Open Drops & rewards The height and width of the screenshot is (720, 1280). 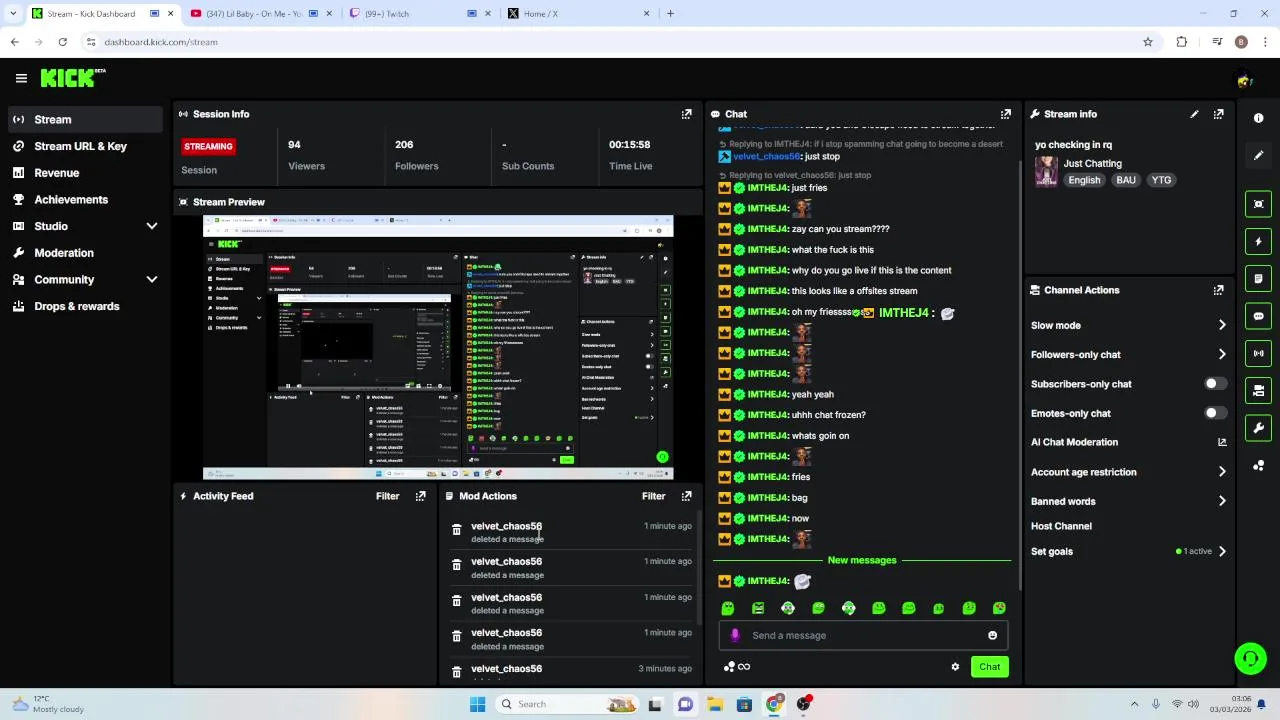[x=84, y=306]
